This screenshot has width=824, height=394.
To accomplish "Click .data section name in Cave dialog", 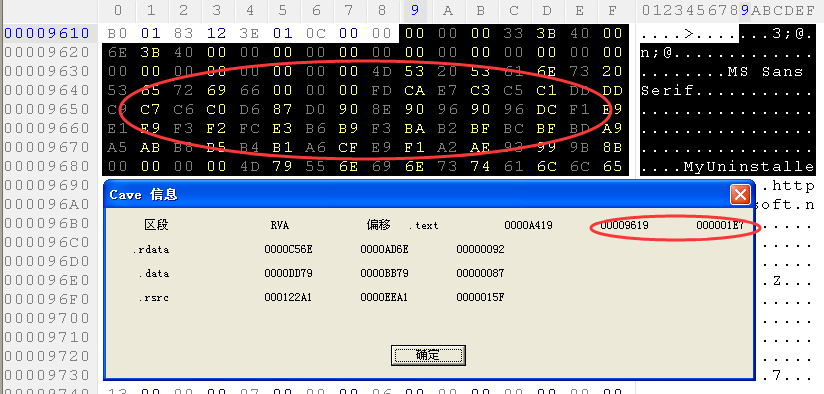I will [154, 274].
